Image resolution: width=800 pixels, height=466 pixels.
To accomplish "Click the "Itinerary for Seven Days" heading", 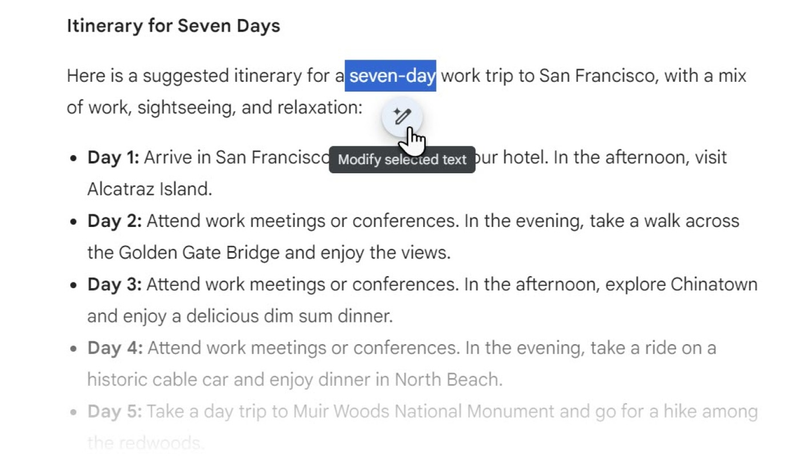I will click(173, 26).
